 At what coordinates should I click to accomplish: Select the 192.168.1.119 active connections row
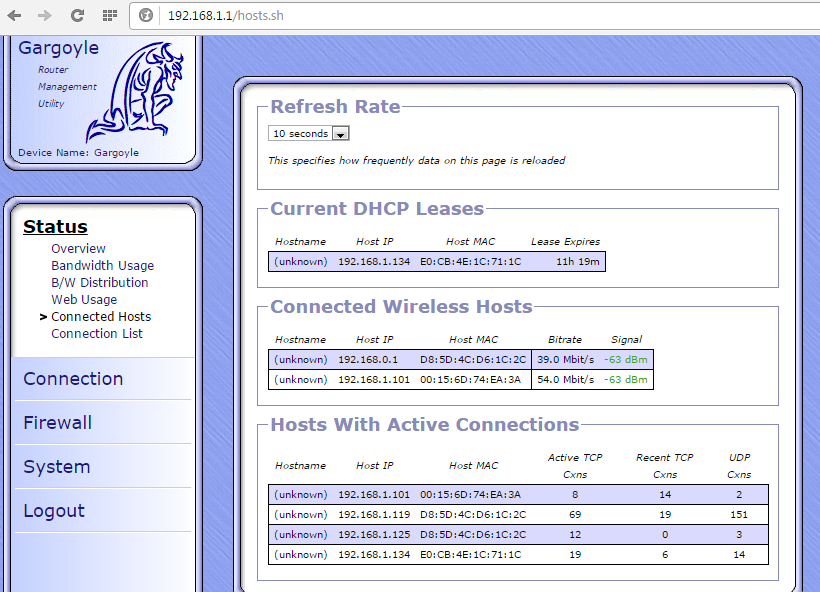click(518, 514)
